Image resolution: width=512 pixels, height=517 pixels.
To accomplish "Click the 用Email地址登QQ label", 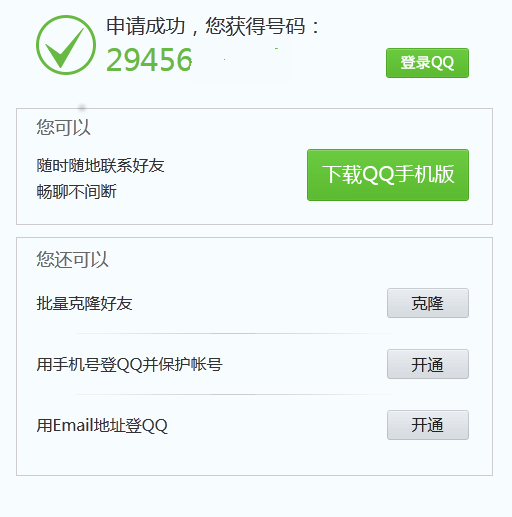I will coord(102,425).
